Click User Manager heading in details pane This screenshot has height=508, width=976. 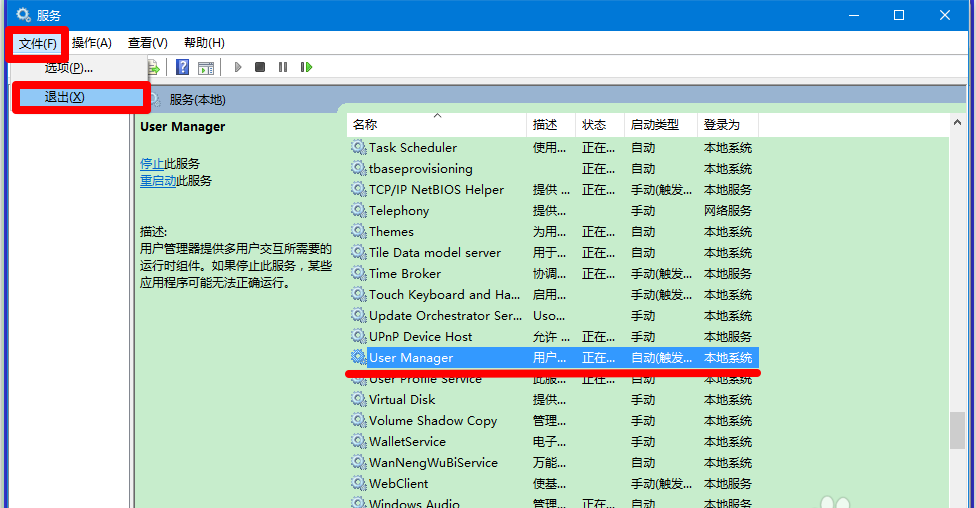[x=182, y=126]
